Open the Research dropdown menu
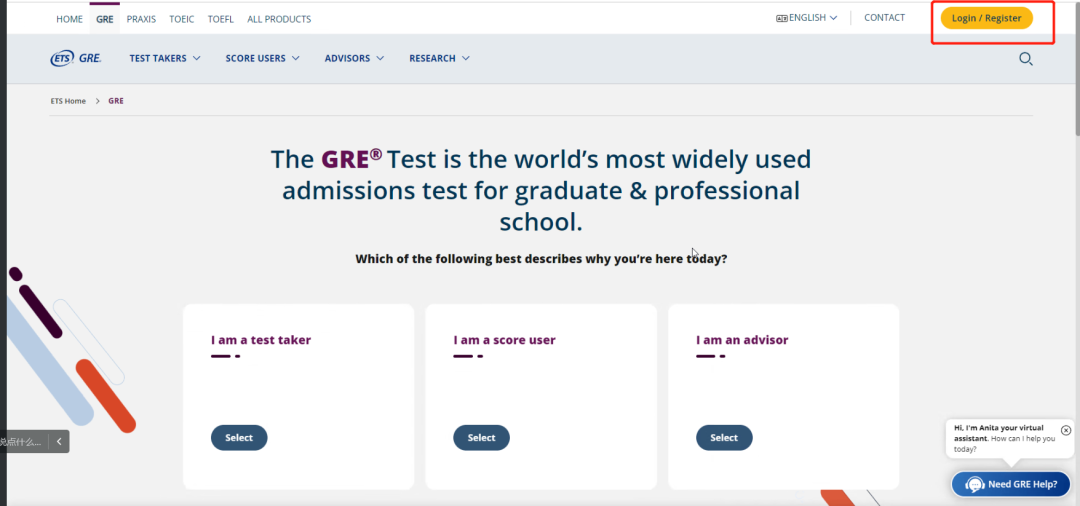The image size is (1080, 506). pyautogui.click(x=439, y=58)
